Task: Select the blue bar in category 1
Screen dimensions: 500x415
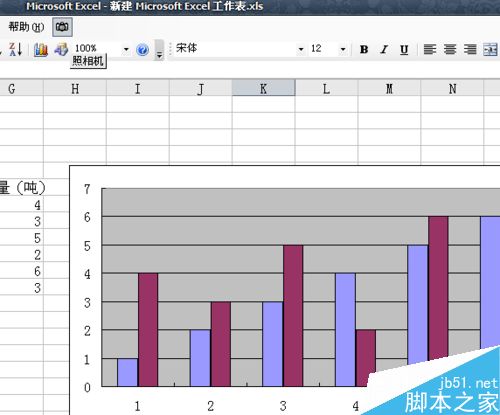Action: tap(127, 372)
